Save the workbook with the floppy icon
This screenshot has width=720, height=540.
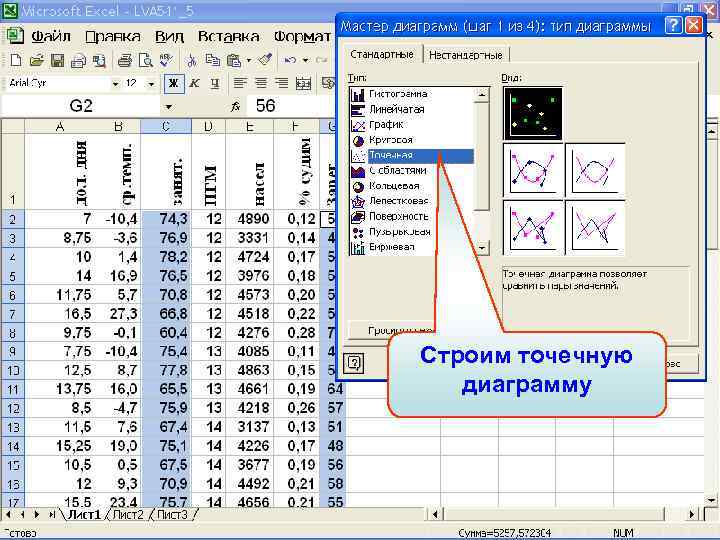pyautogui.click(x=57, y=60)
